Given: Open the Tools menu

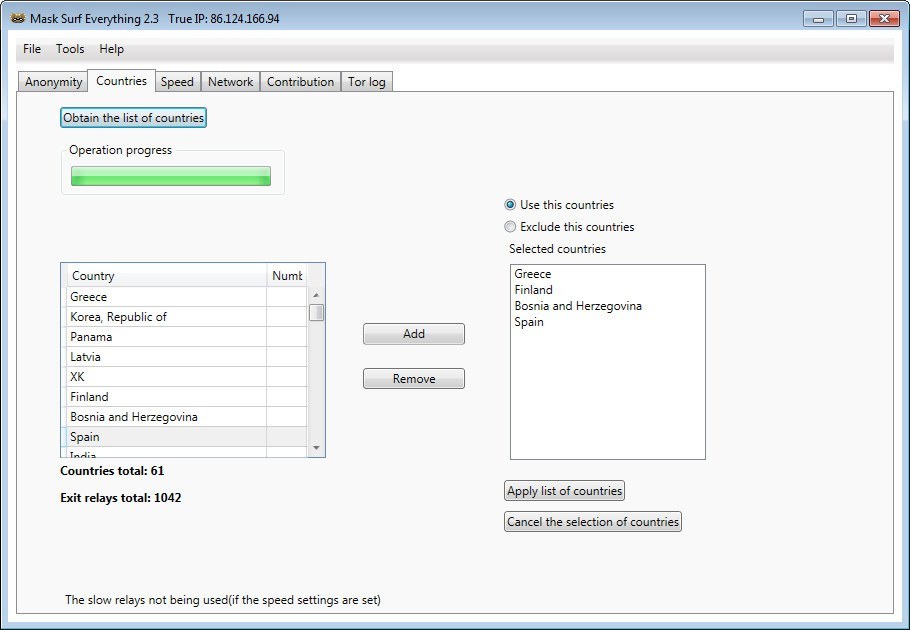Looking at the screenshot, I should [70, 49].
